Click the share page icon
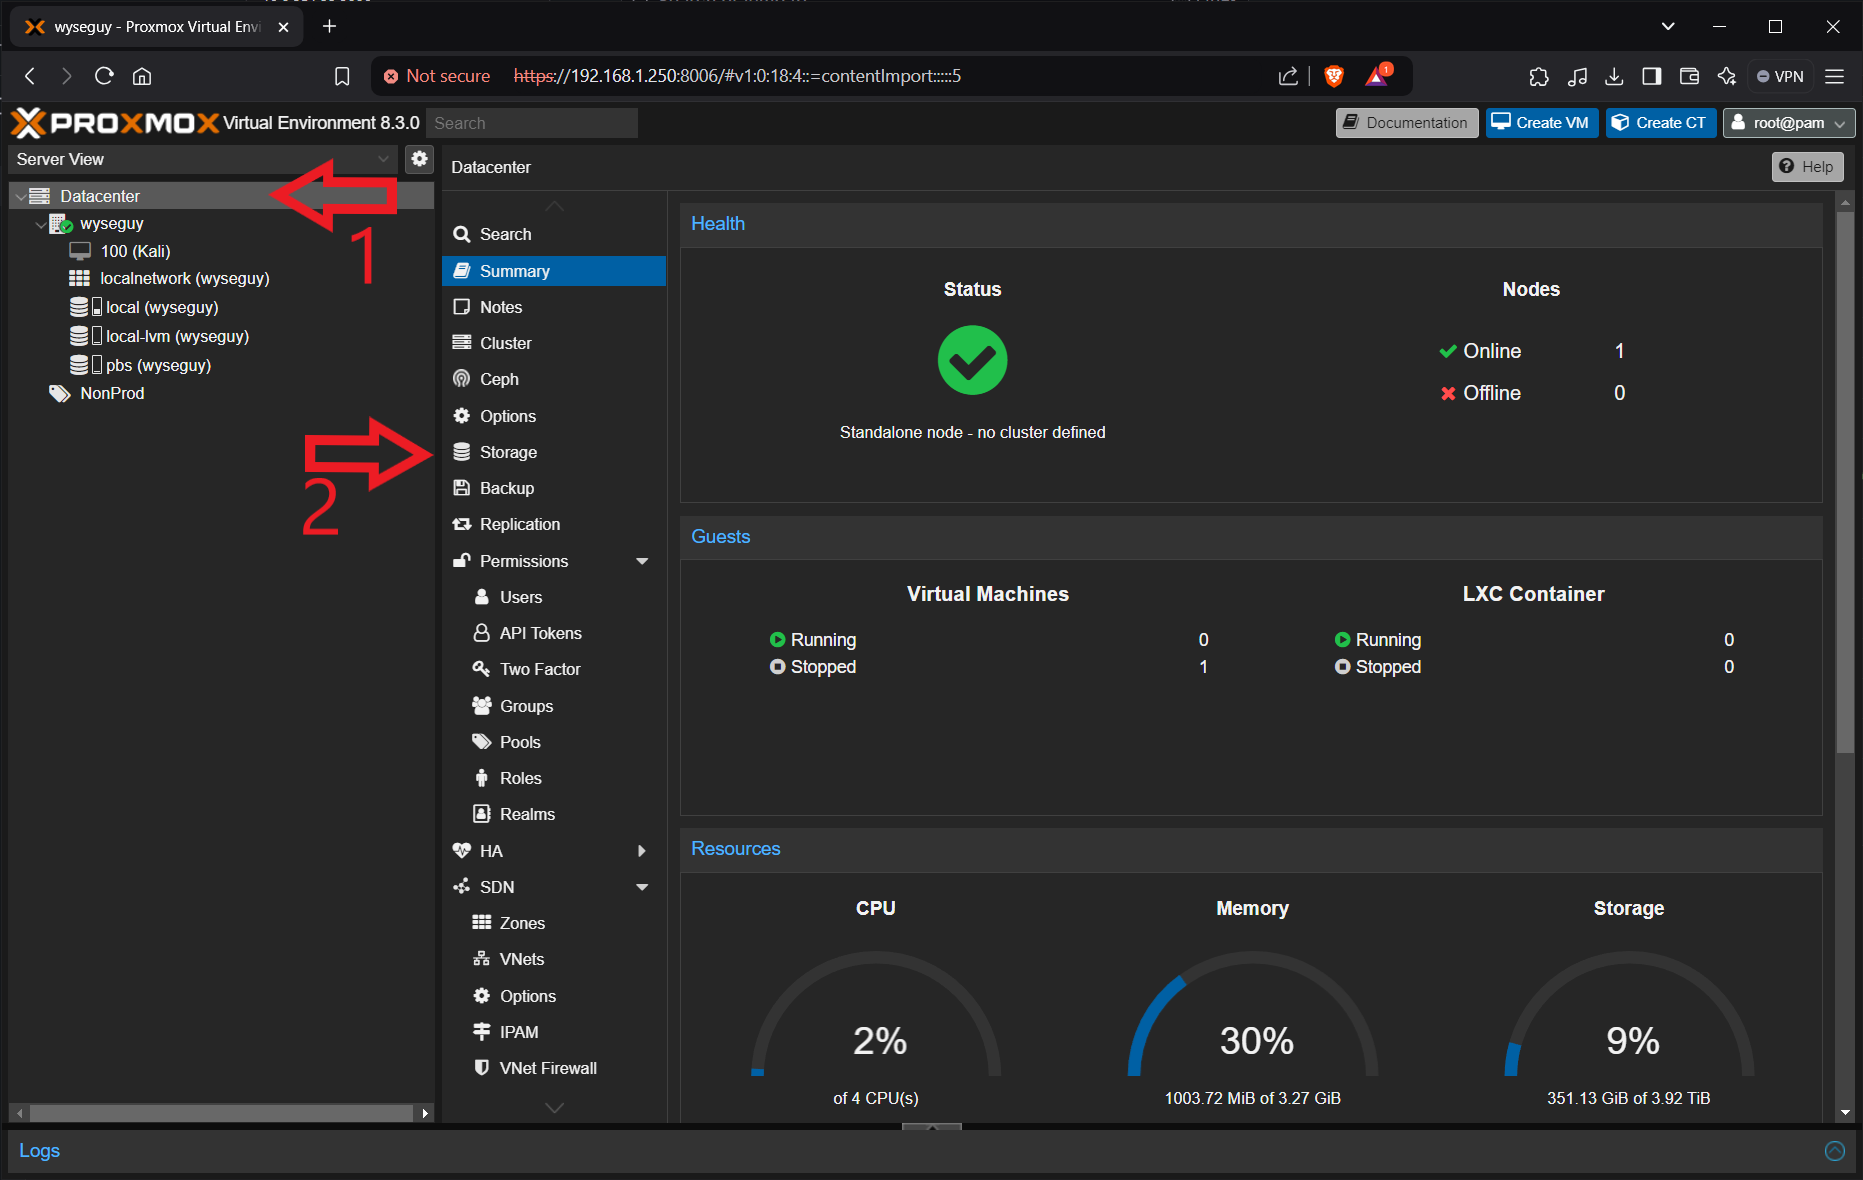The height and width of the screenshot is (1180, 1863). (x=1288, y=76)
